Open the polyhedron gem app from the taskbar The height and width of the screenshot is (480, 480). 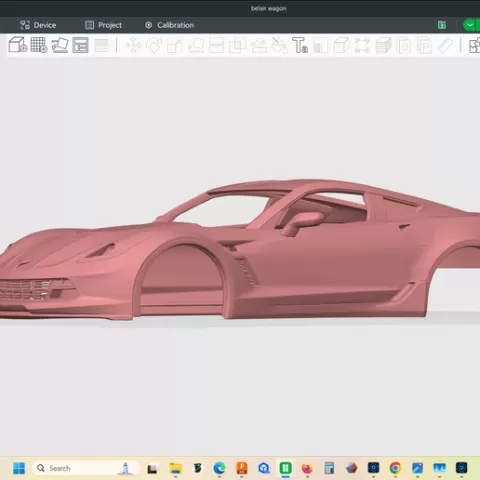(351, 468)
